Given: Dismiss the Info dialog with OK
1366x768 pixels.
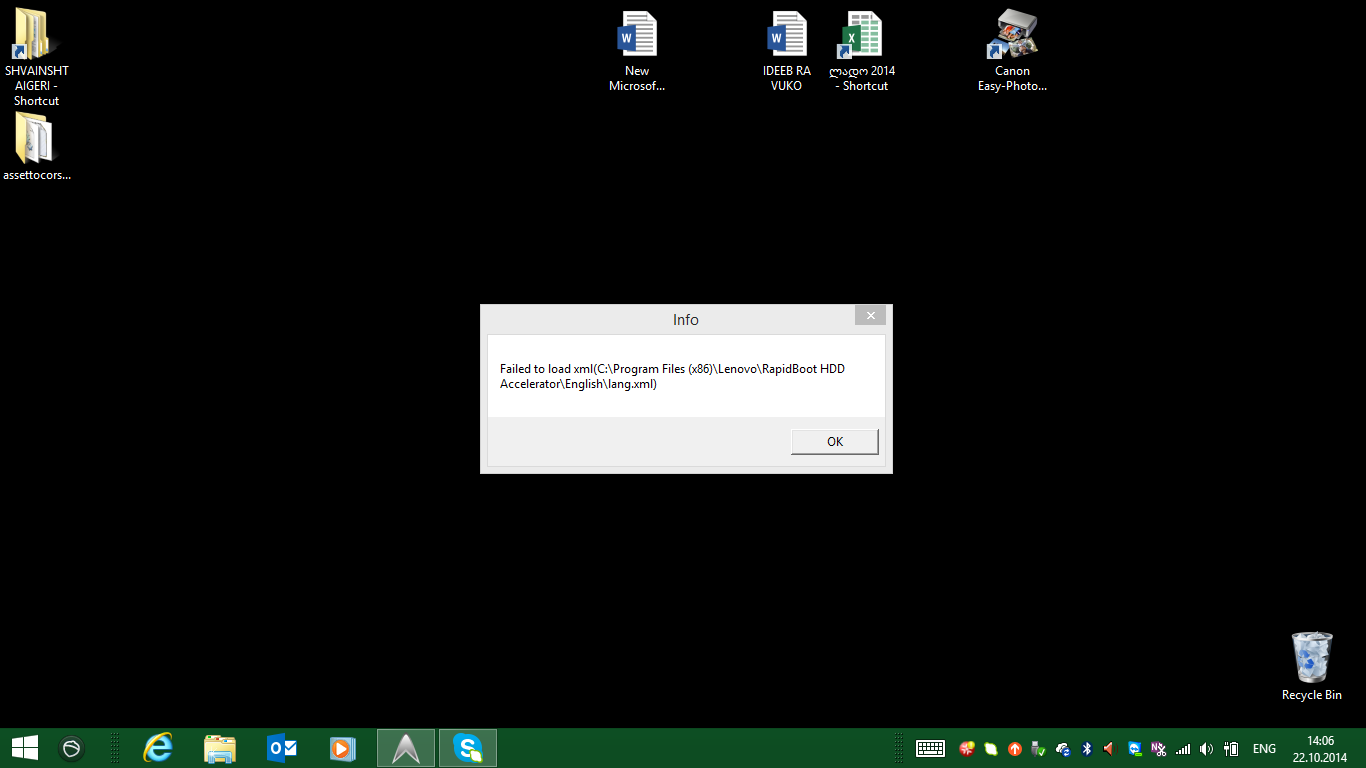Looking at the screenshot, I should 834,440.
